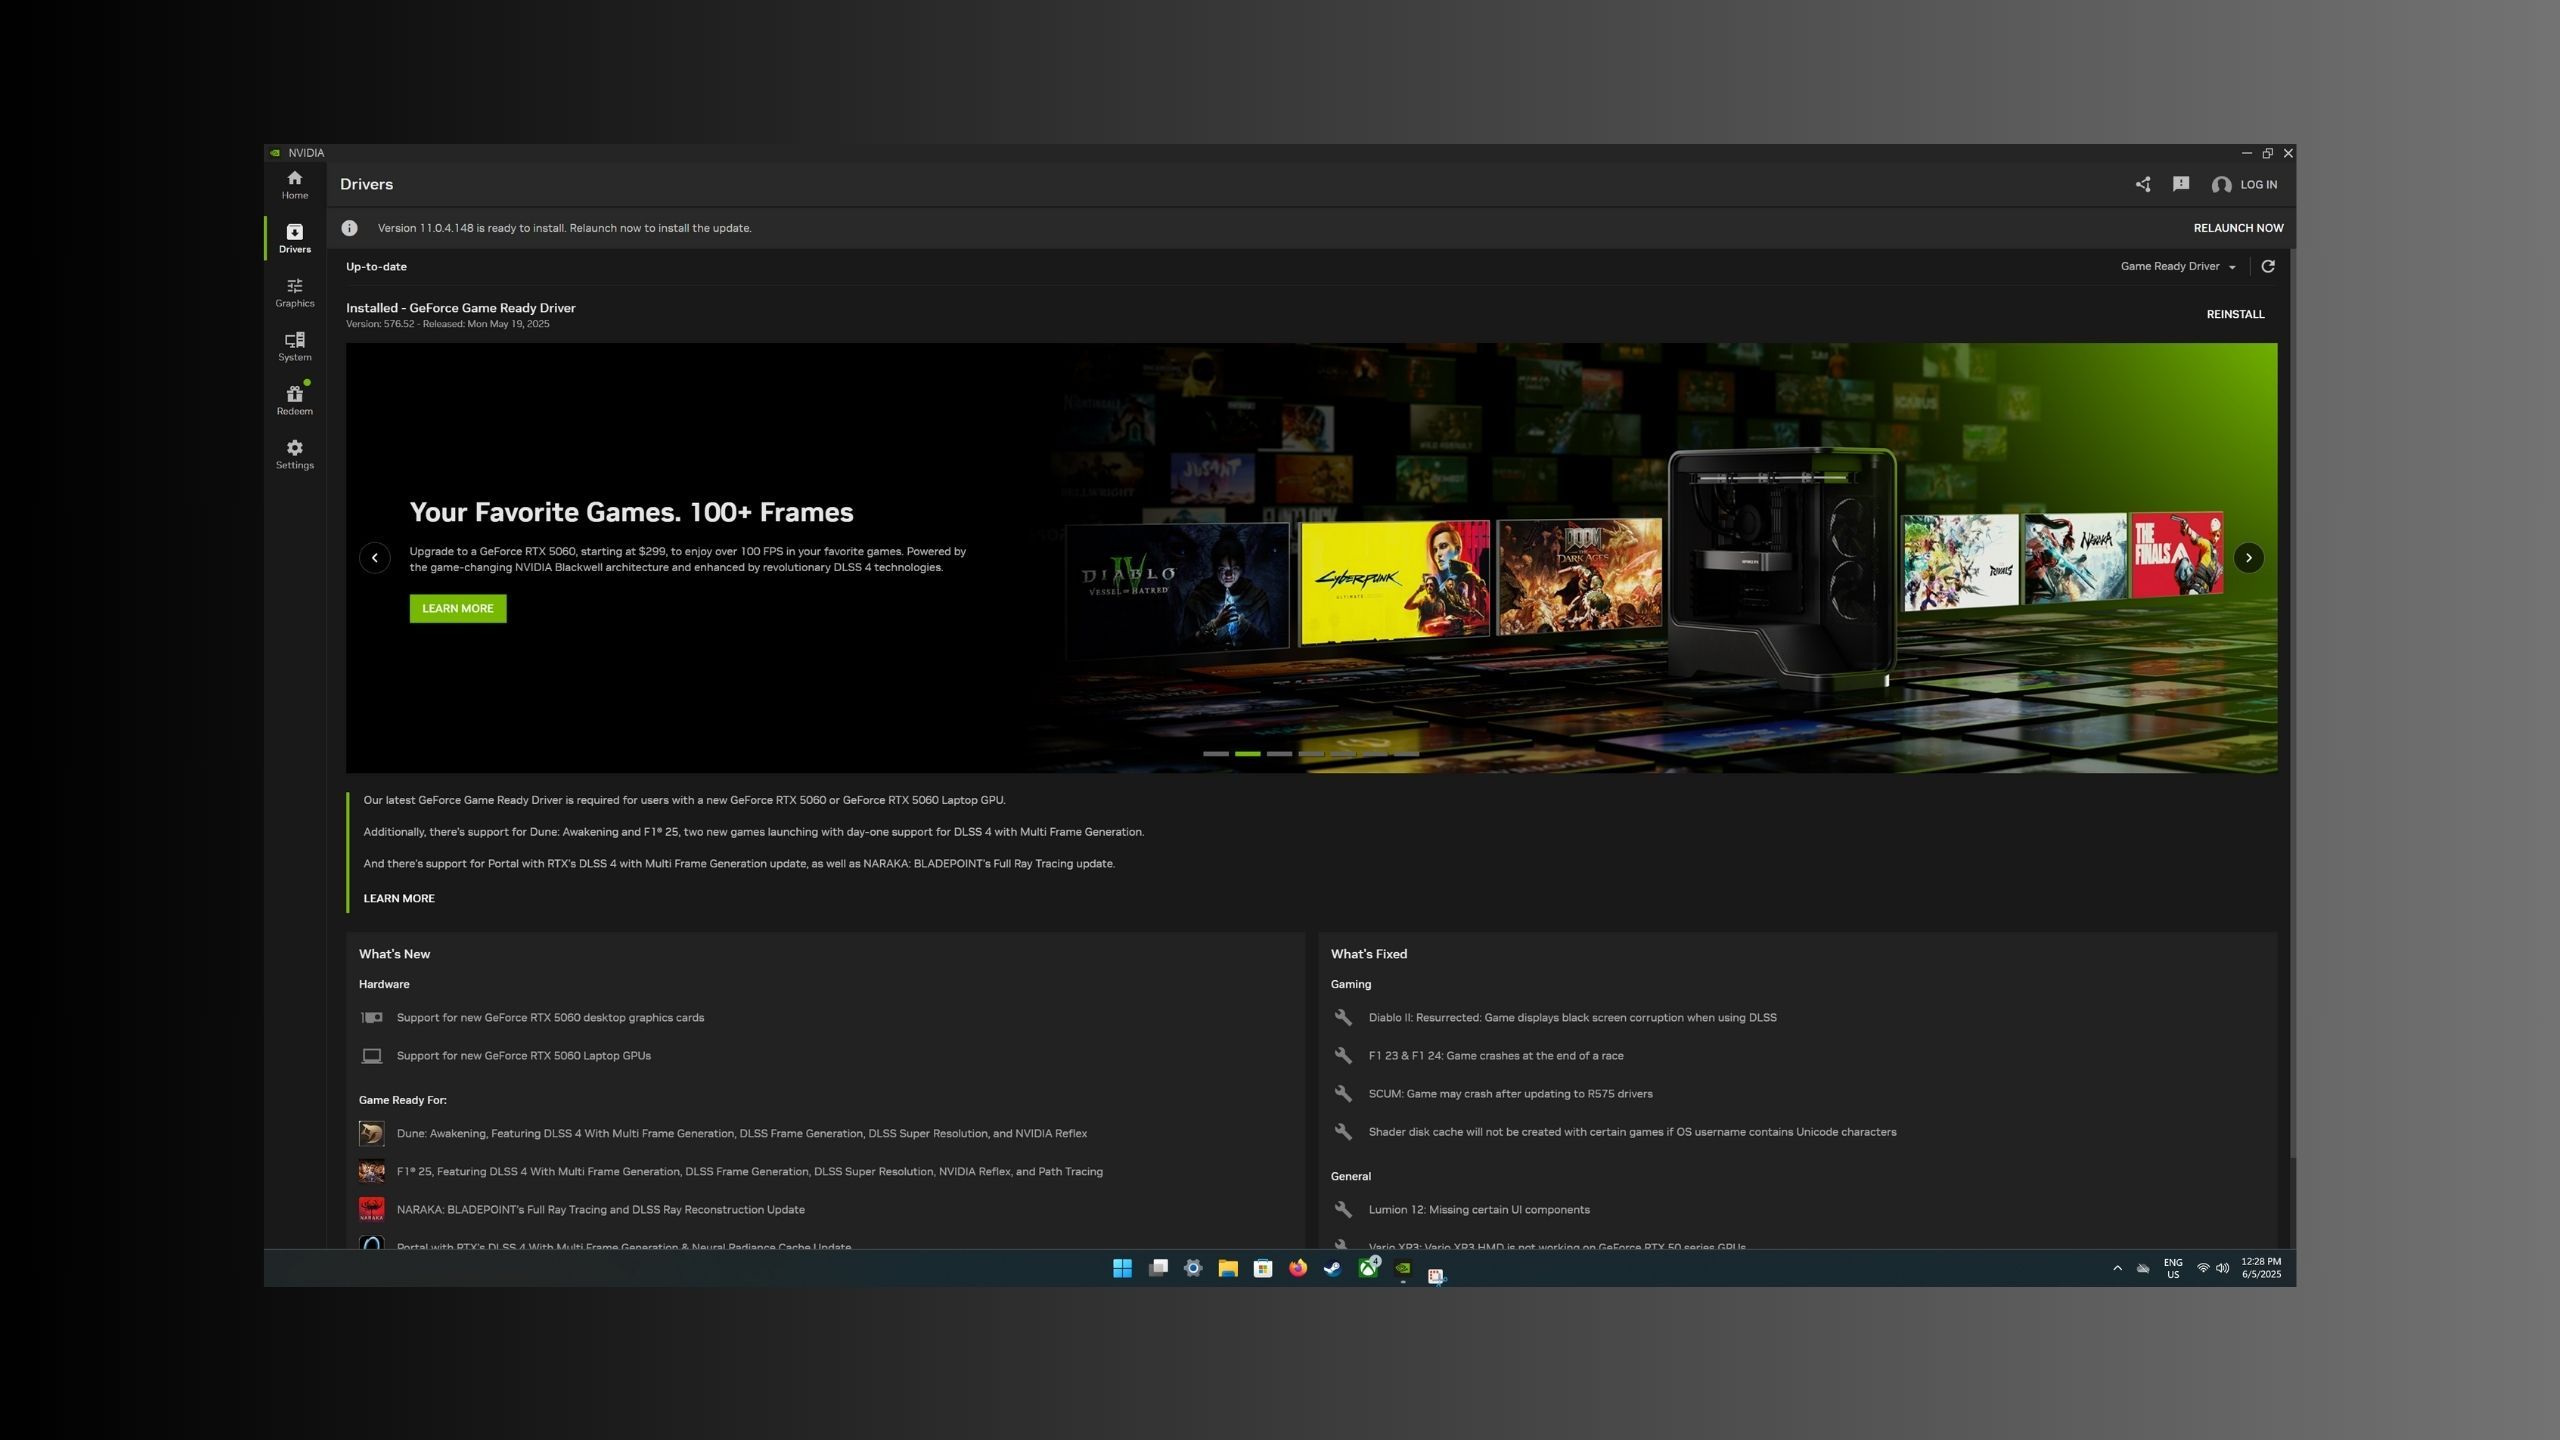Click the NARAKA thumbnail in the banner

[2076, 558]
